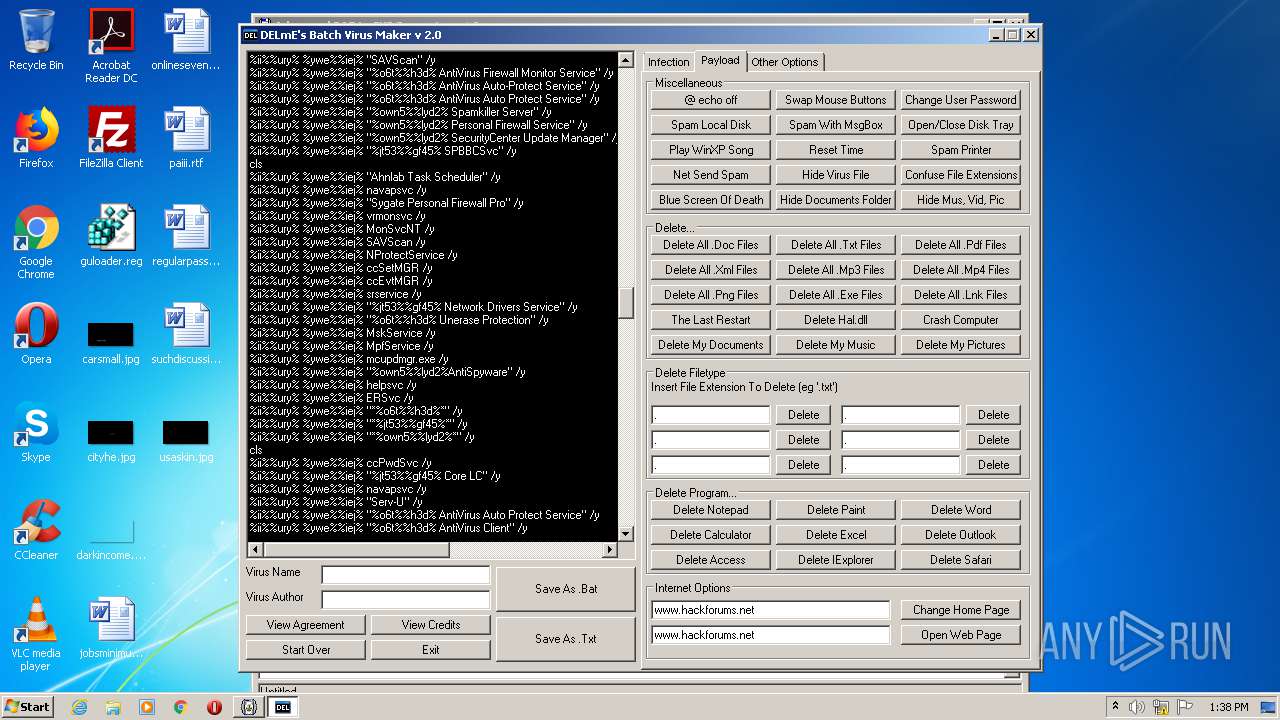Open regularpass Word document icon
1280x720 pixels.
coord(186,236)
